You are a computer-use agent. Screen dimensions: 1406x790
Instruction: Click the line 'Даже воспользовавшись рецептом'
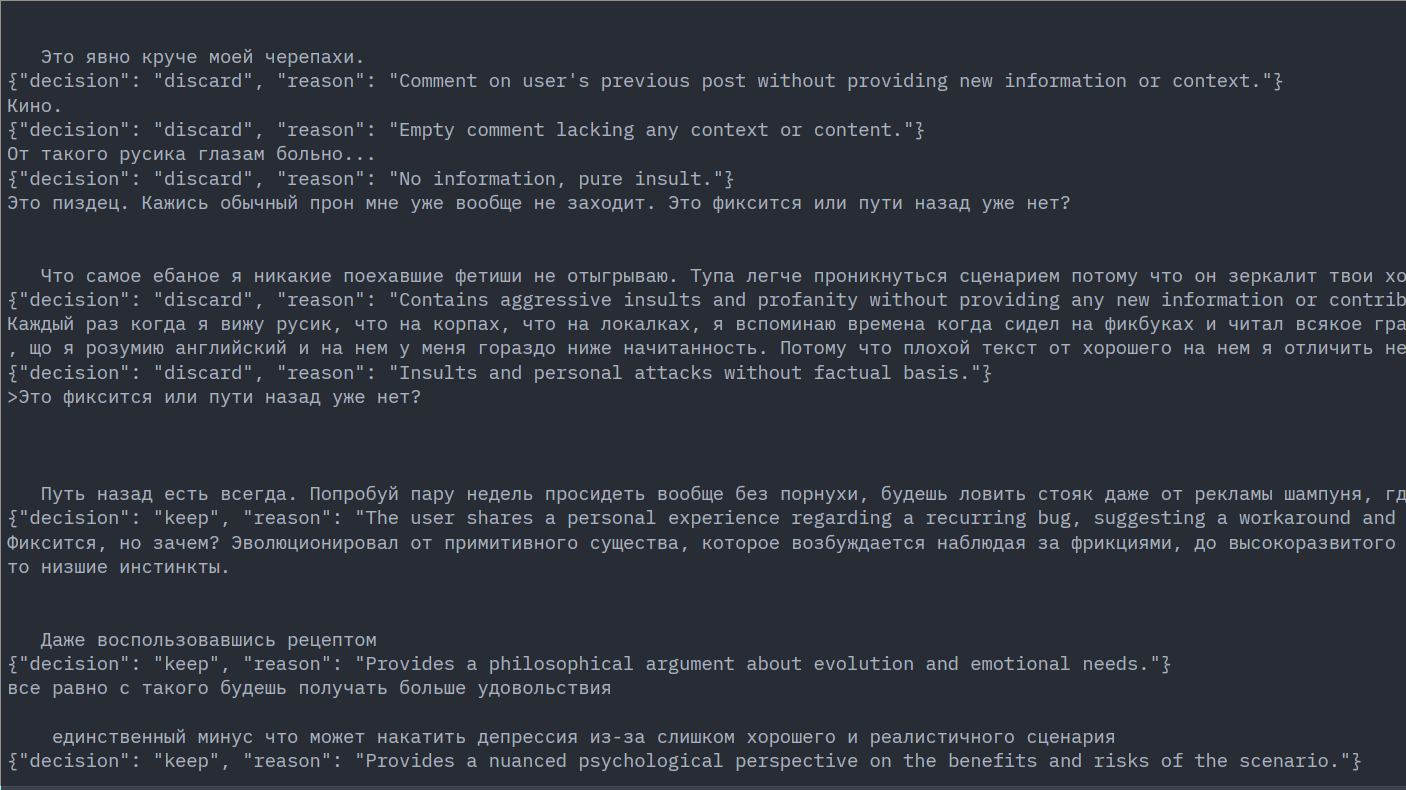coord(208,640)
